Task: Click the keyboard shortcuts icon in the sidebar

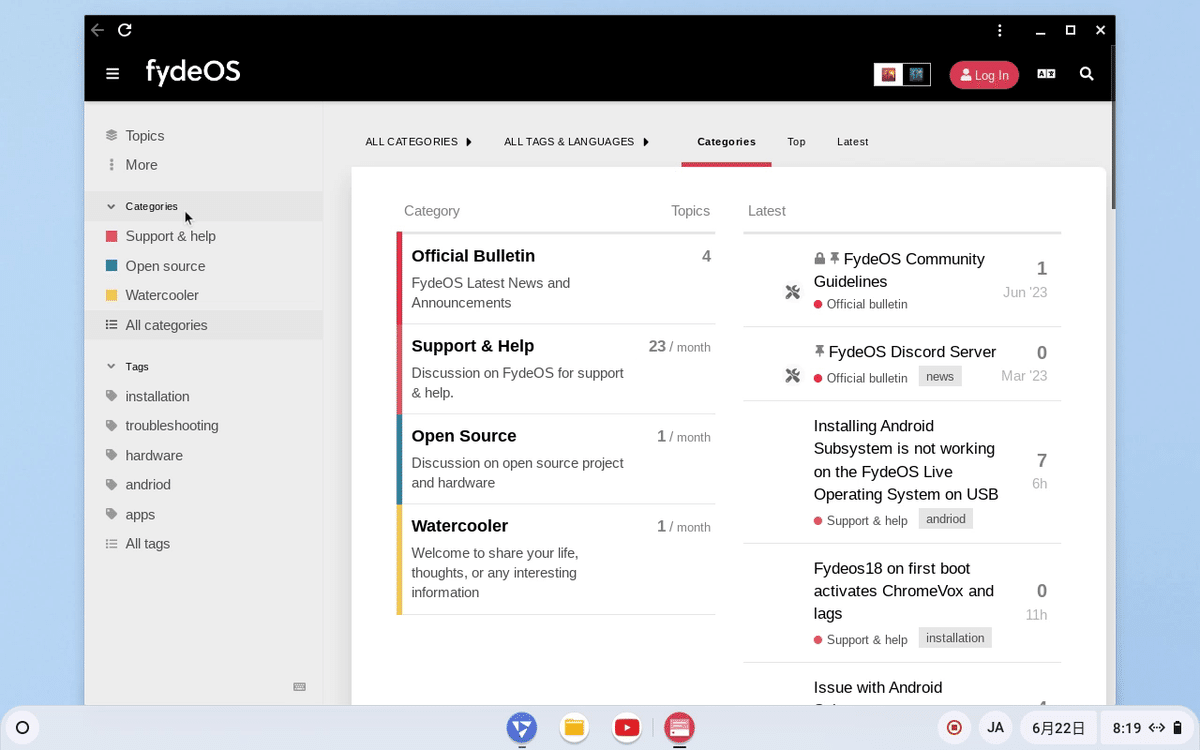Action: [299, 687]
